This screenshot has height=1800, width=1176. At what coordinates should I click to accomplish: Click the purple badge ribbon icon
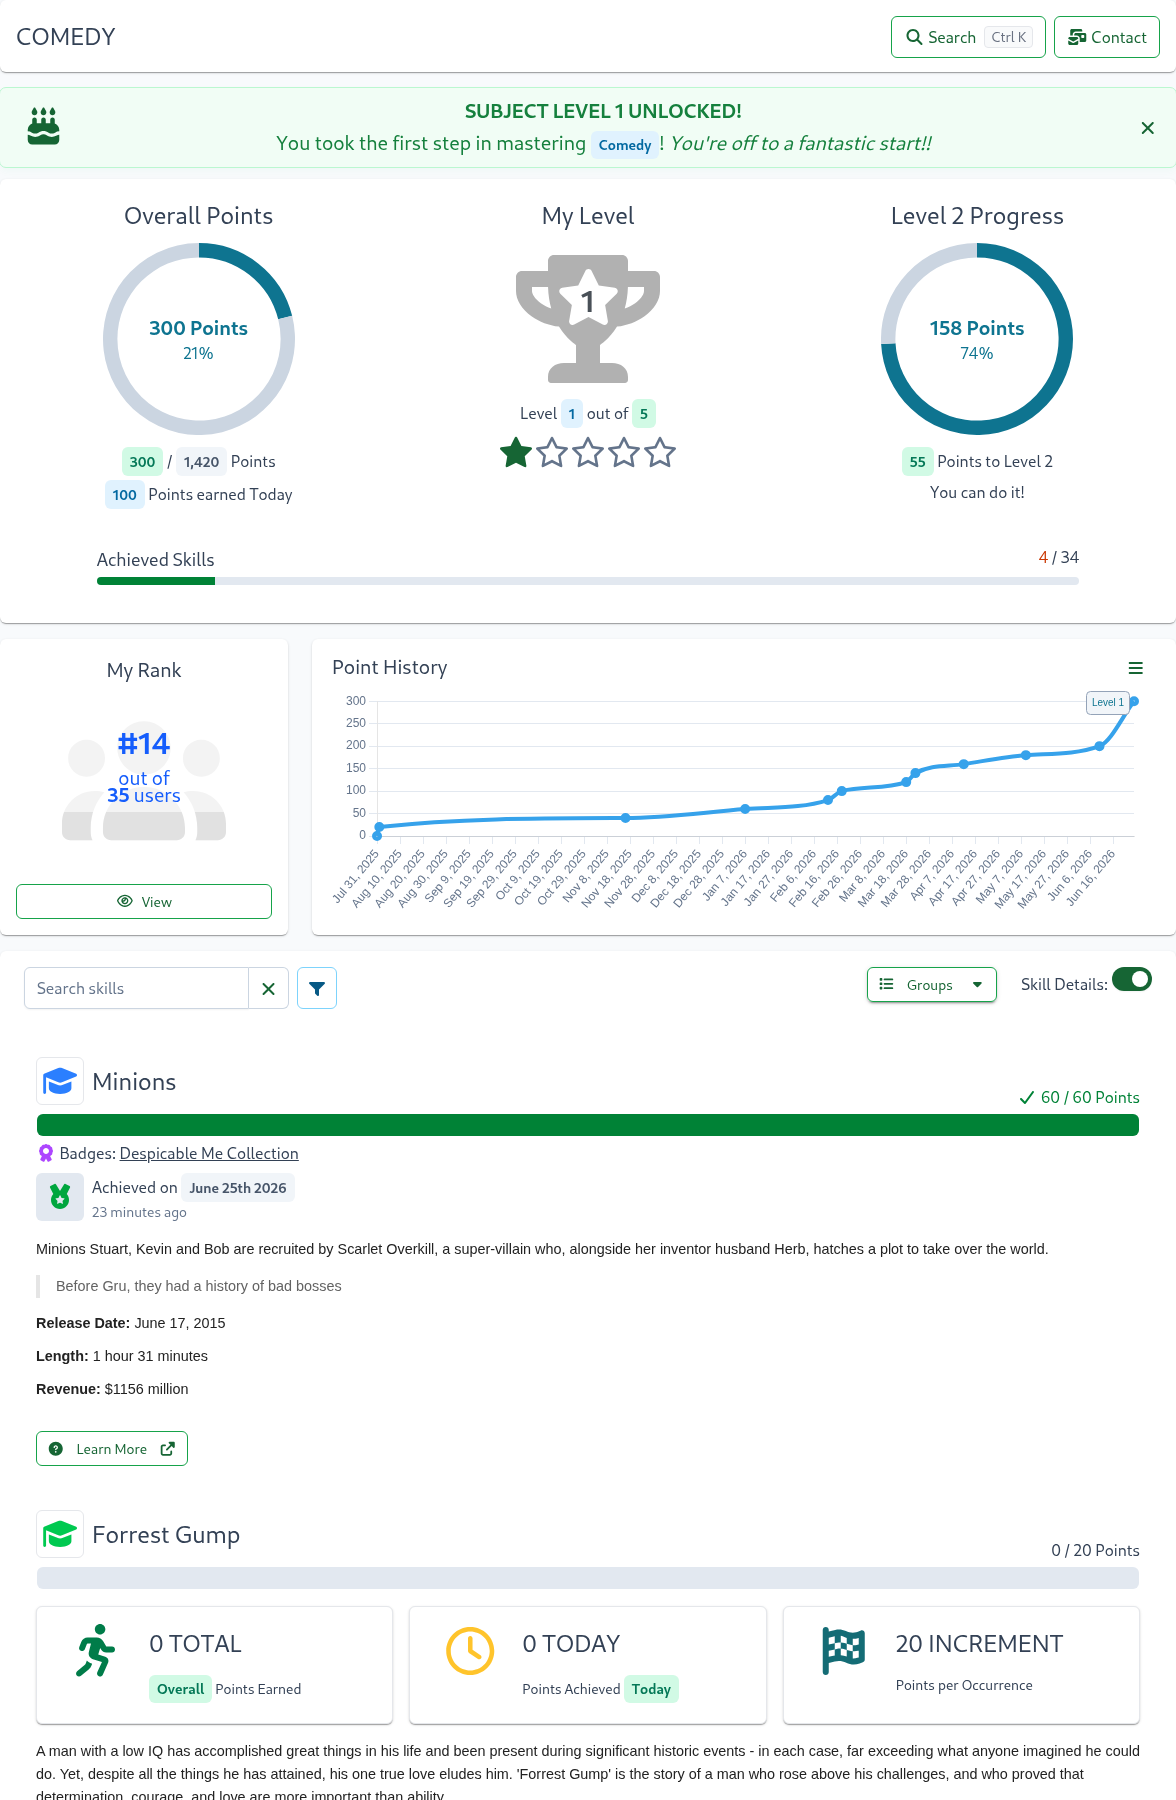[46, 1153]
